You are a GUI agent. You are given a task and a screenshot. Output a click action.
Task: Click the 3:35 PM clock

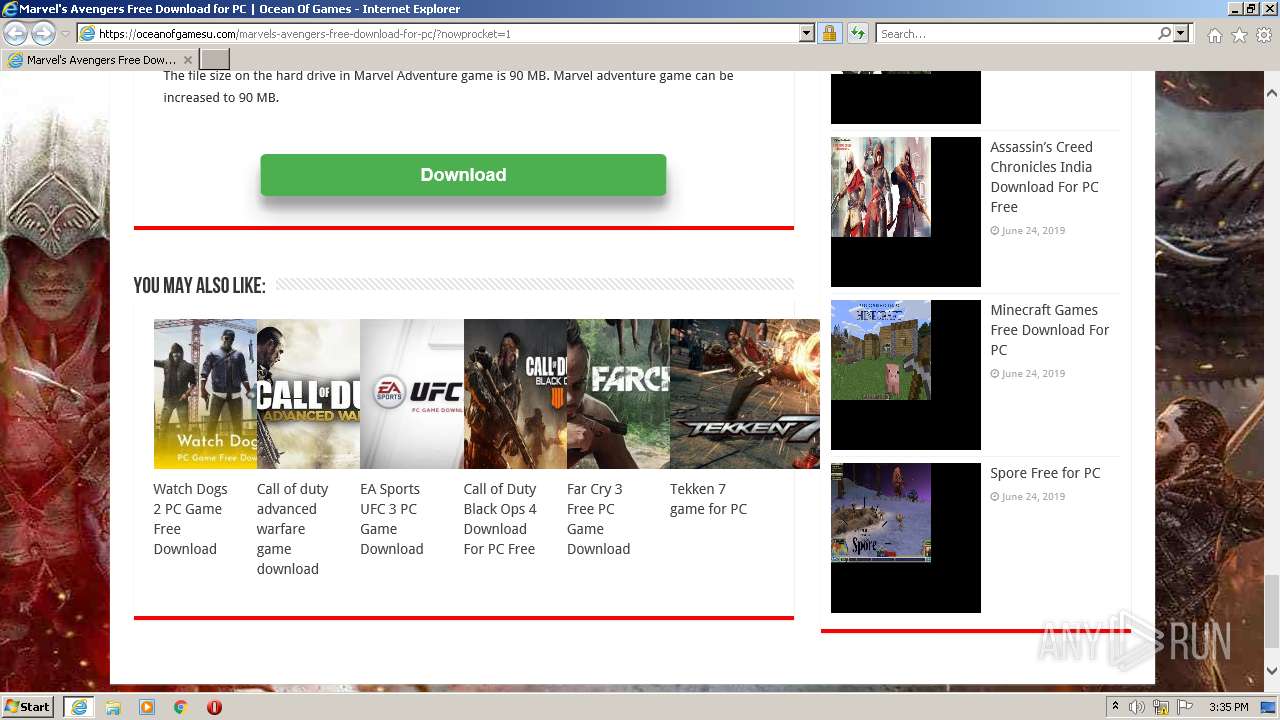point(1228,707)
